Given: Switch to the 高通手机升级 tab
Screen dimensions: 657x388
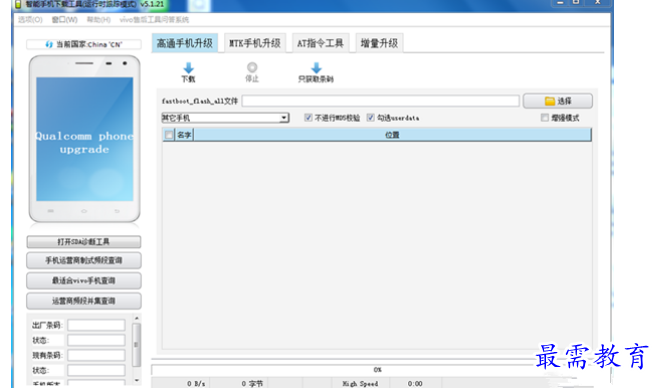Looking at the screenshot, I should (x=185, y=43).
